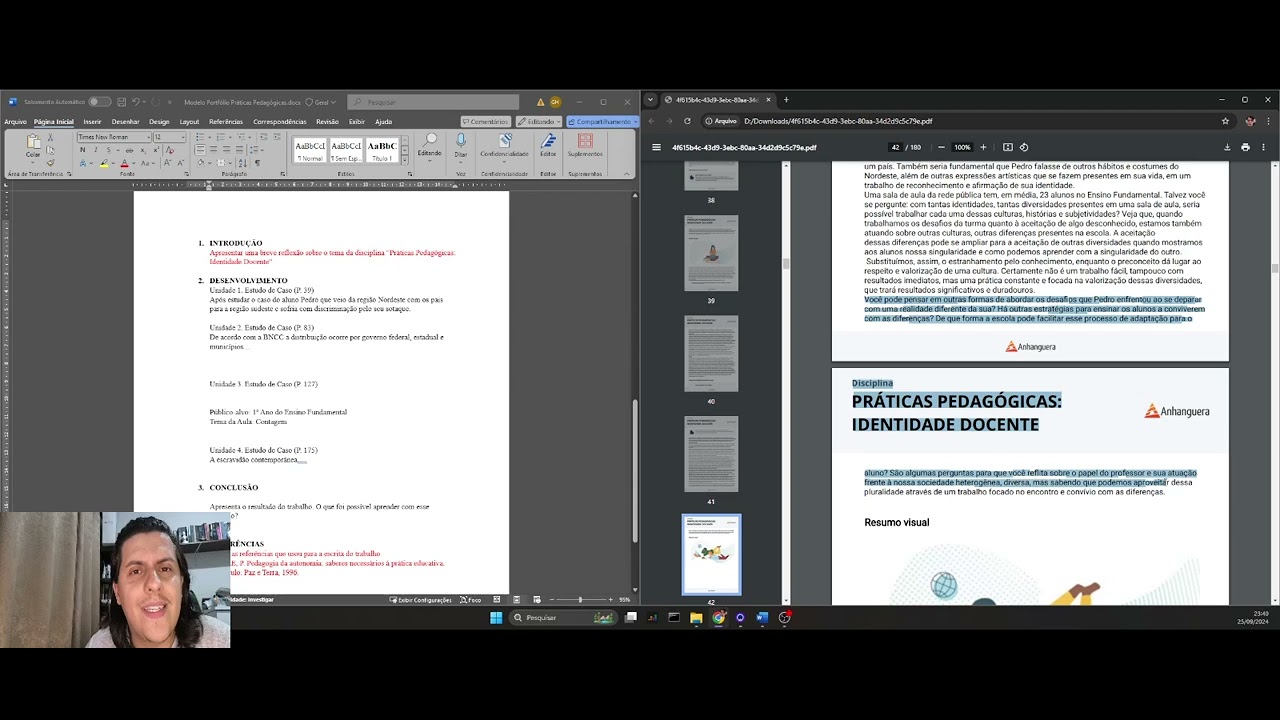Toggle strikethrough formatting
1280x720 pixels.
(129, 150)
